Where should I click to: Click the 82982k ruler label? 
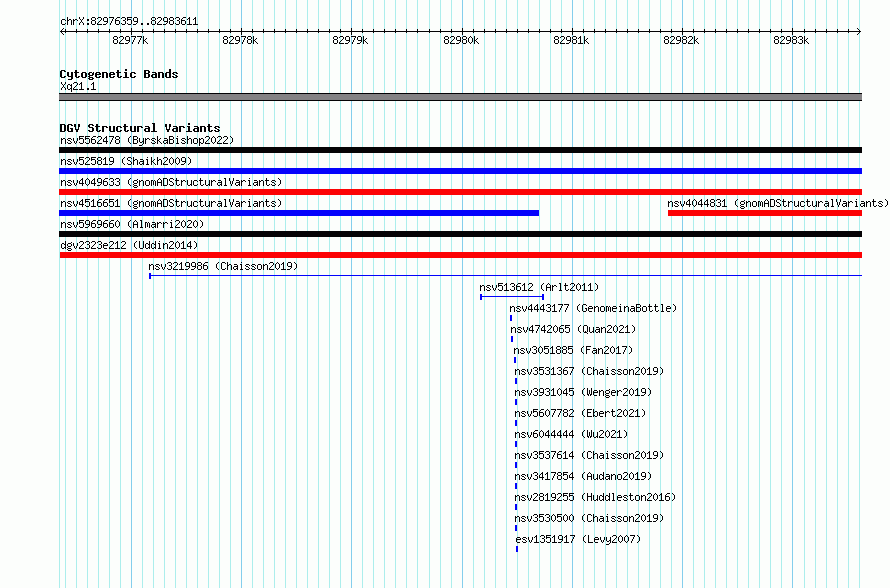pos(681,40)
